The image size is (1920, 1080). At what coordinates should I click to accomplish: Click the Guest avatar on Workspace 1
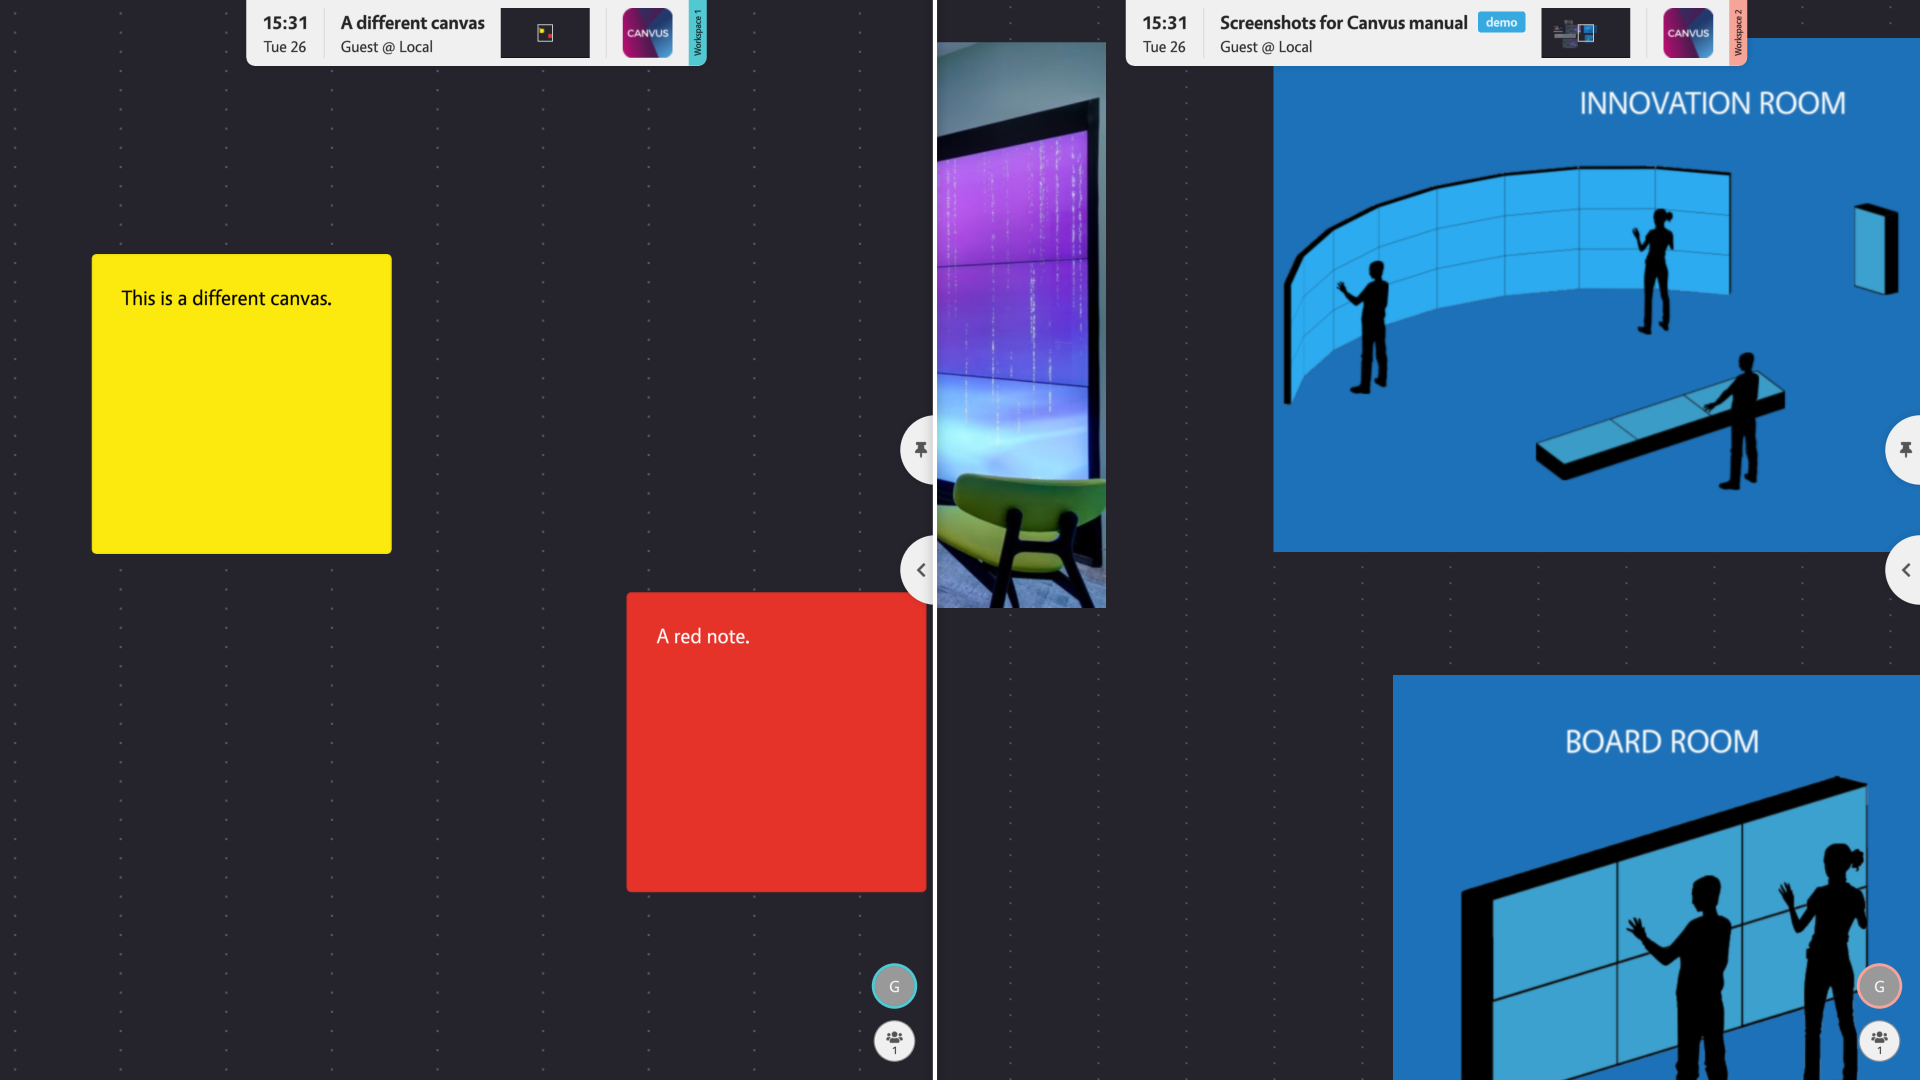[893, 985]
